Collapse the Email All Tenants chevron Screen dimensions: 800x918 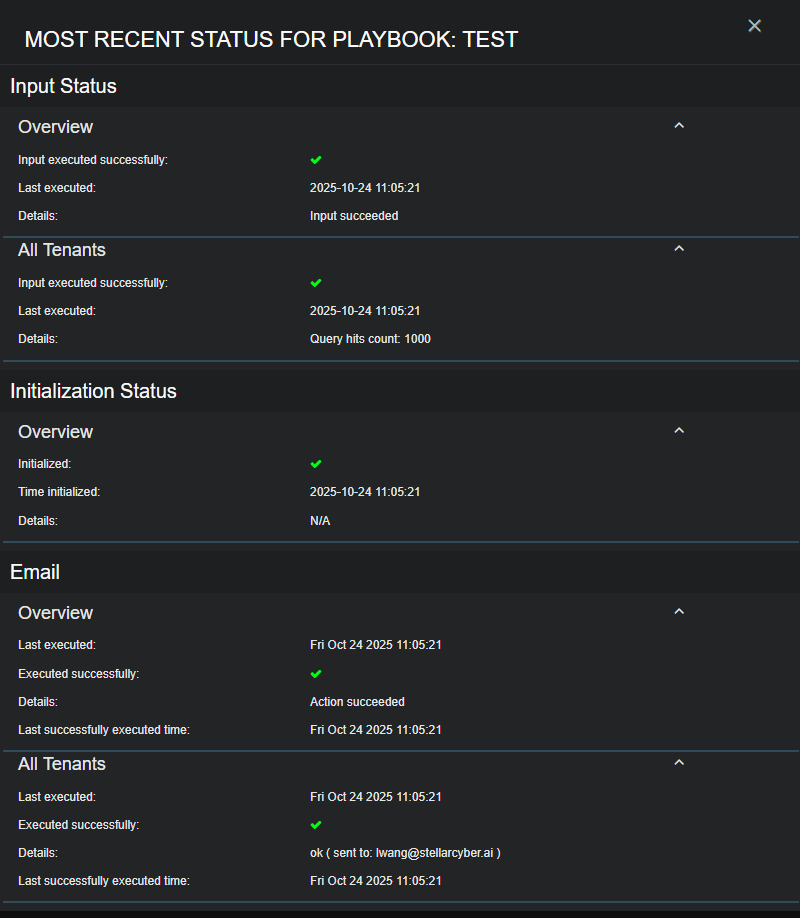pos(679,763)
